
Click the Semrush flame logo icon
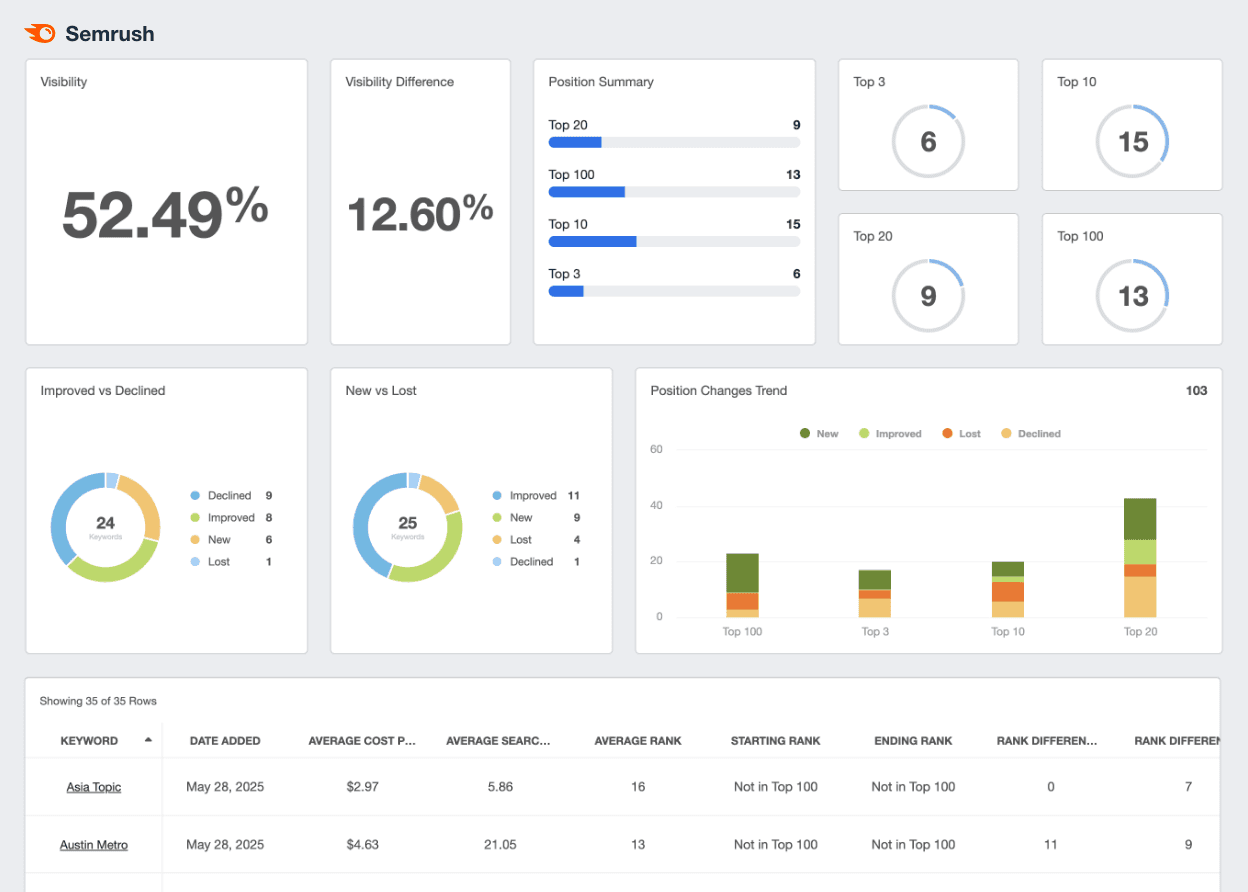(x=40, y=34)
